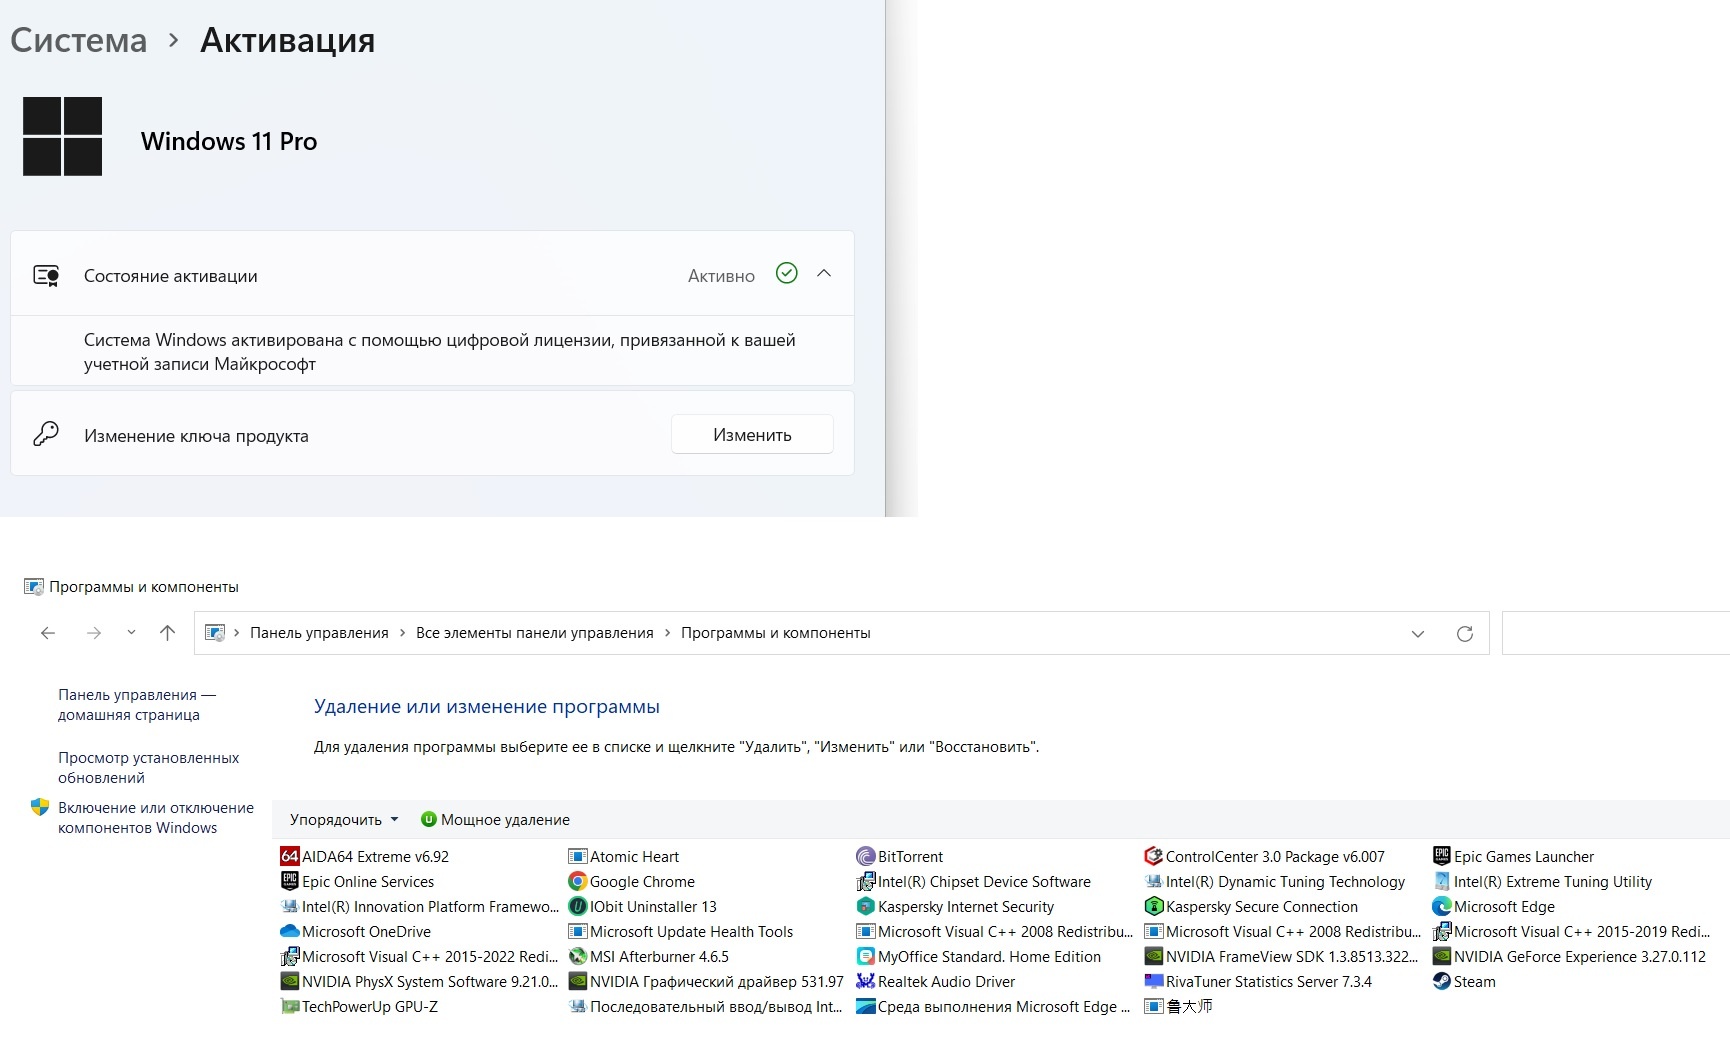Click Все элементы панели управления breadcrumb
Screen dimensions: 1730x1054
(x=535, y=633)
